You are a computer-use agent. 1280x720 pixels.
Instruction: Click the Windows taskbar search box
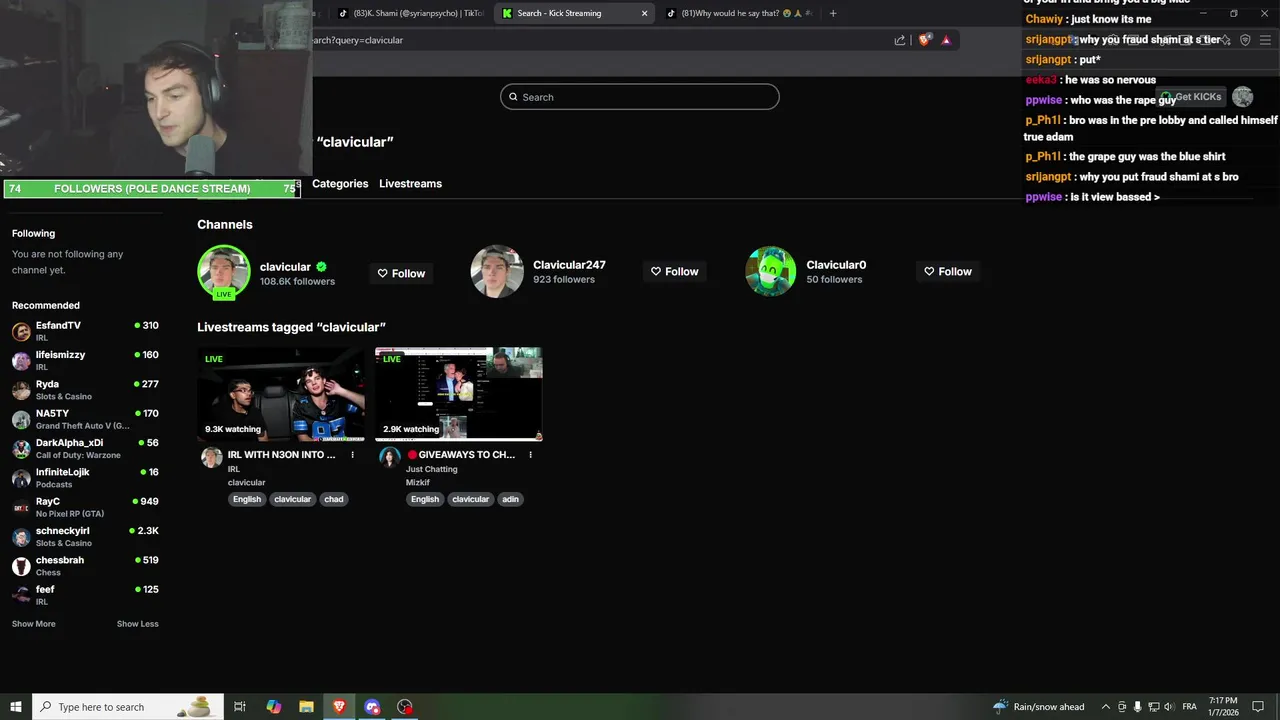tap(128, 707)
